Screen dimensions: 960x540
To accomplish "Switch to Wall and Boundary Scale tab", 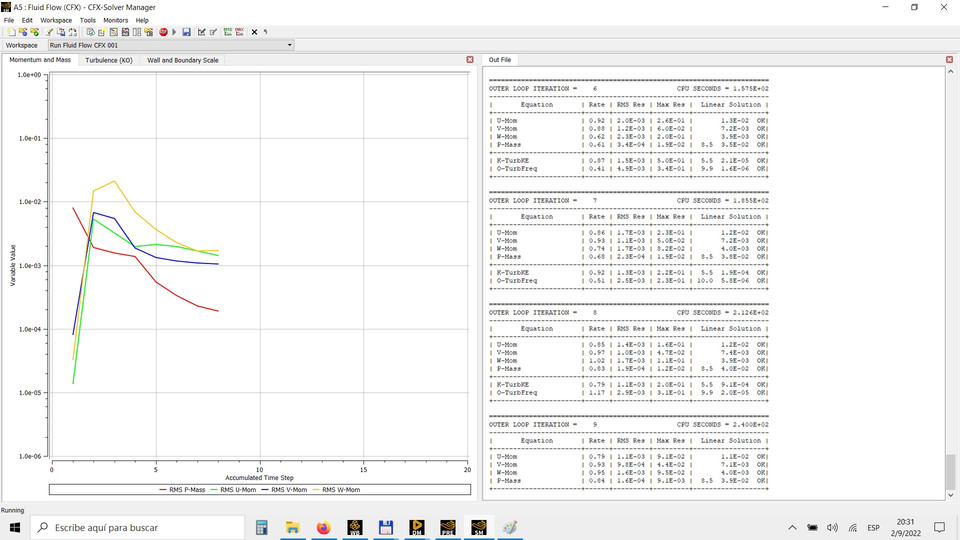I will 183,60.
